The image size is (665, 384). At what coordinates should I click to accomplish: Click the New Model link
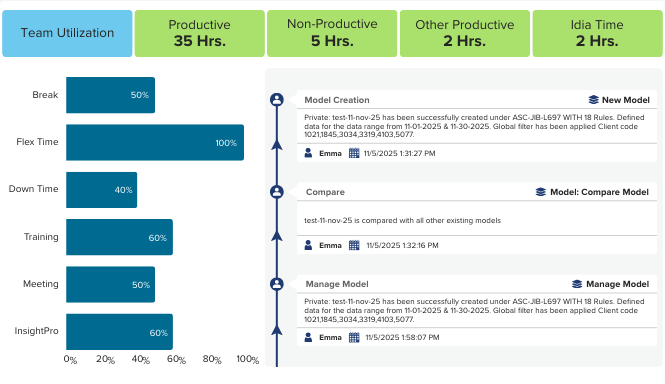coord(626,100)
